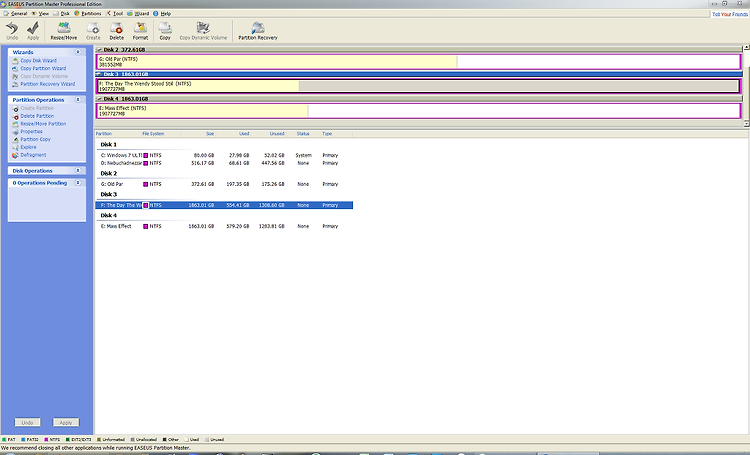Click the disk map scrollbar up arrow
This screenshot has height=455, width=750.
pos(746,48)
